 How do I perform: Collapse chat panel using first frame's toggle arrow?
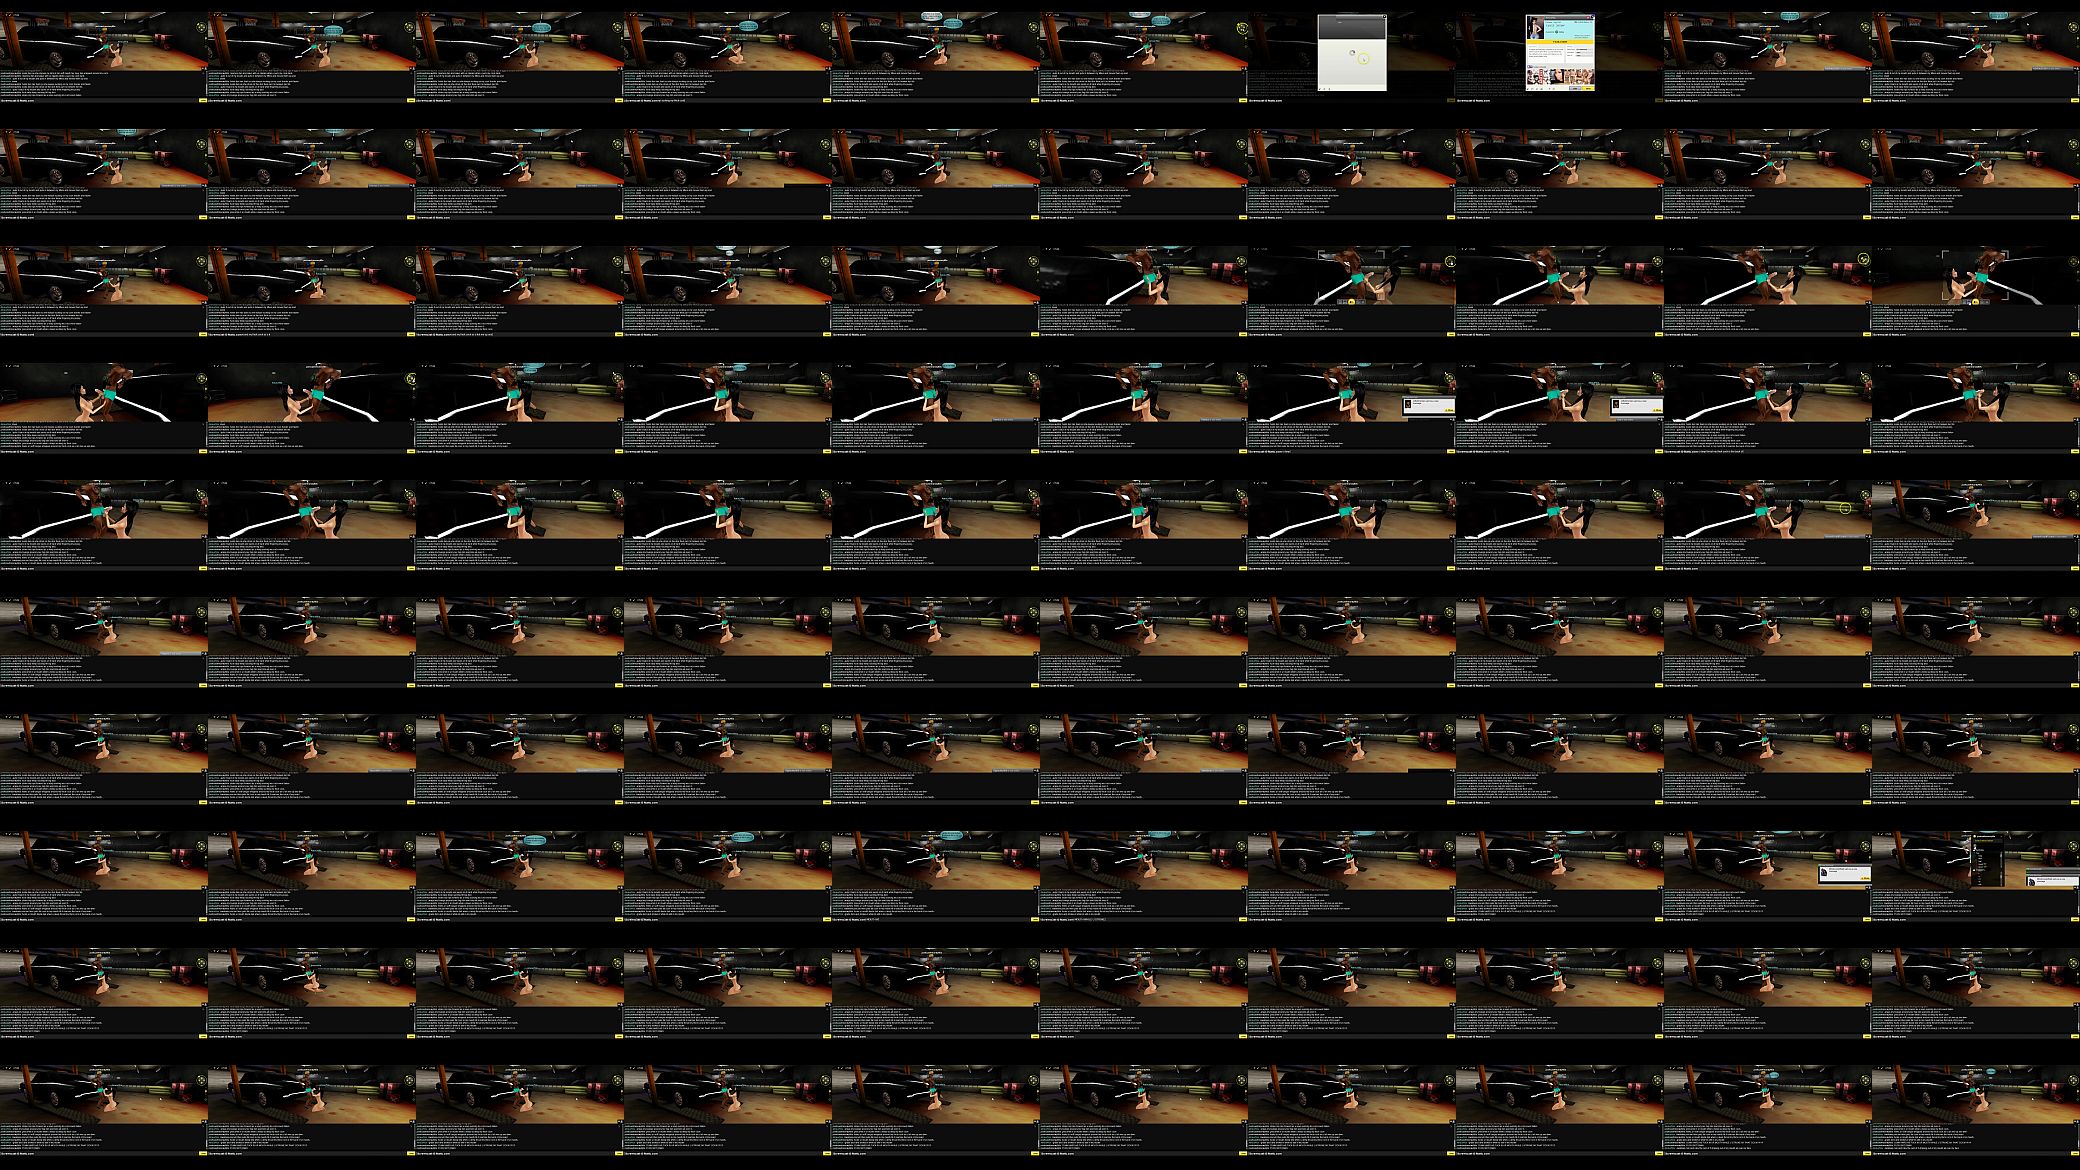pos(204,68)
